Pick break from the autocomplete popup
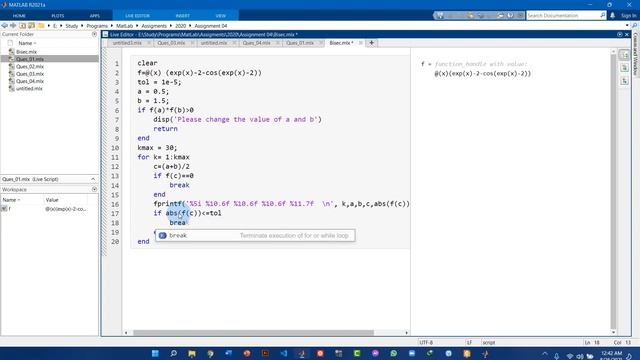 pos(255,236)
